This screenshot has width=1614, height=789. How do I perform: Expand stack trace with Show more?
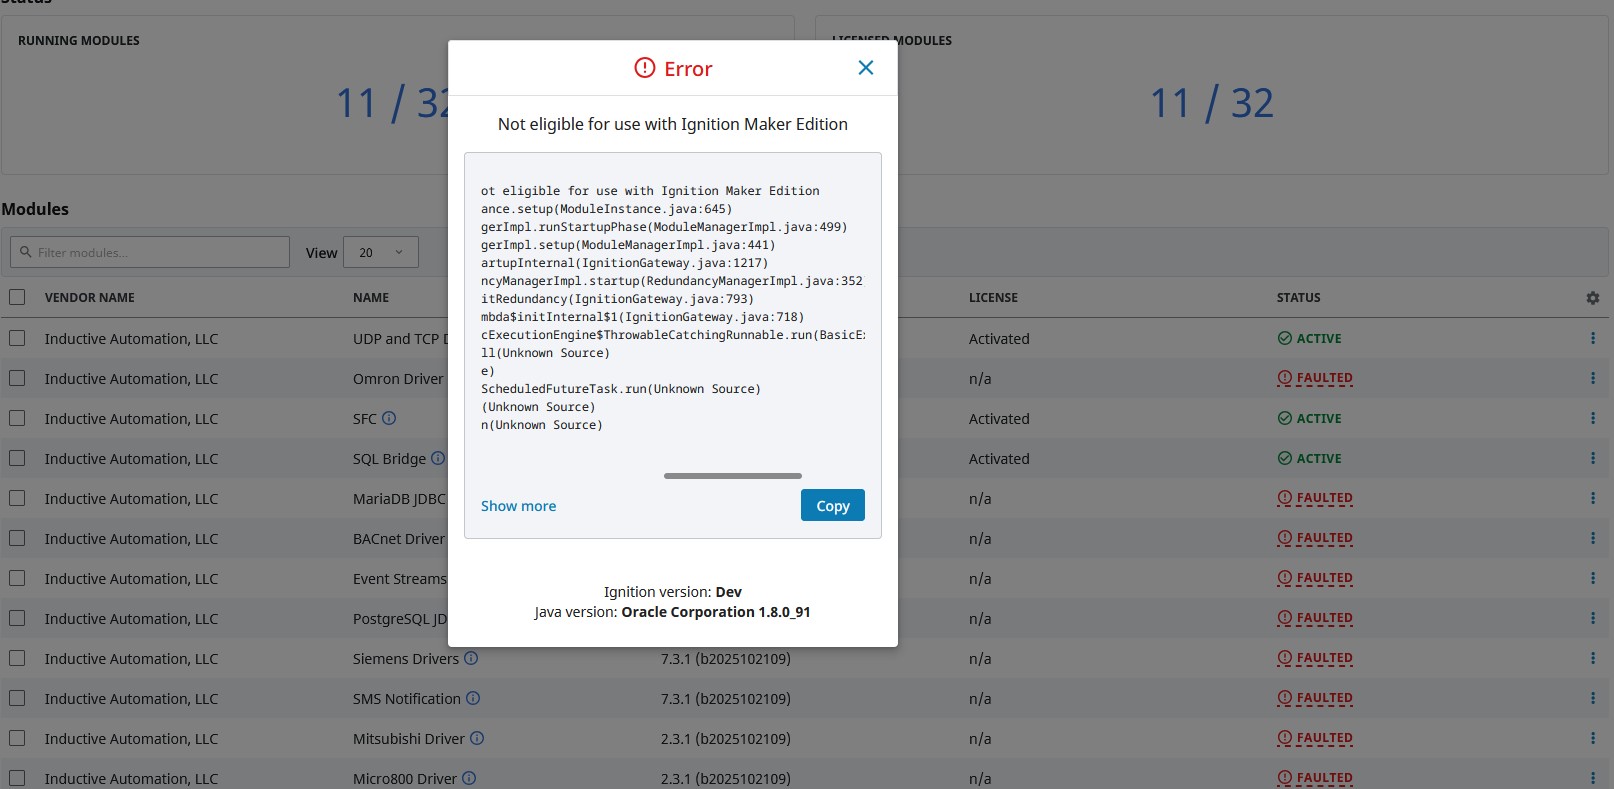pyautogui.click(x=518, y=506)
